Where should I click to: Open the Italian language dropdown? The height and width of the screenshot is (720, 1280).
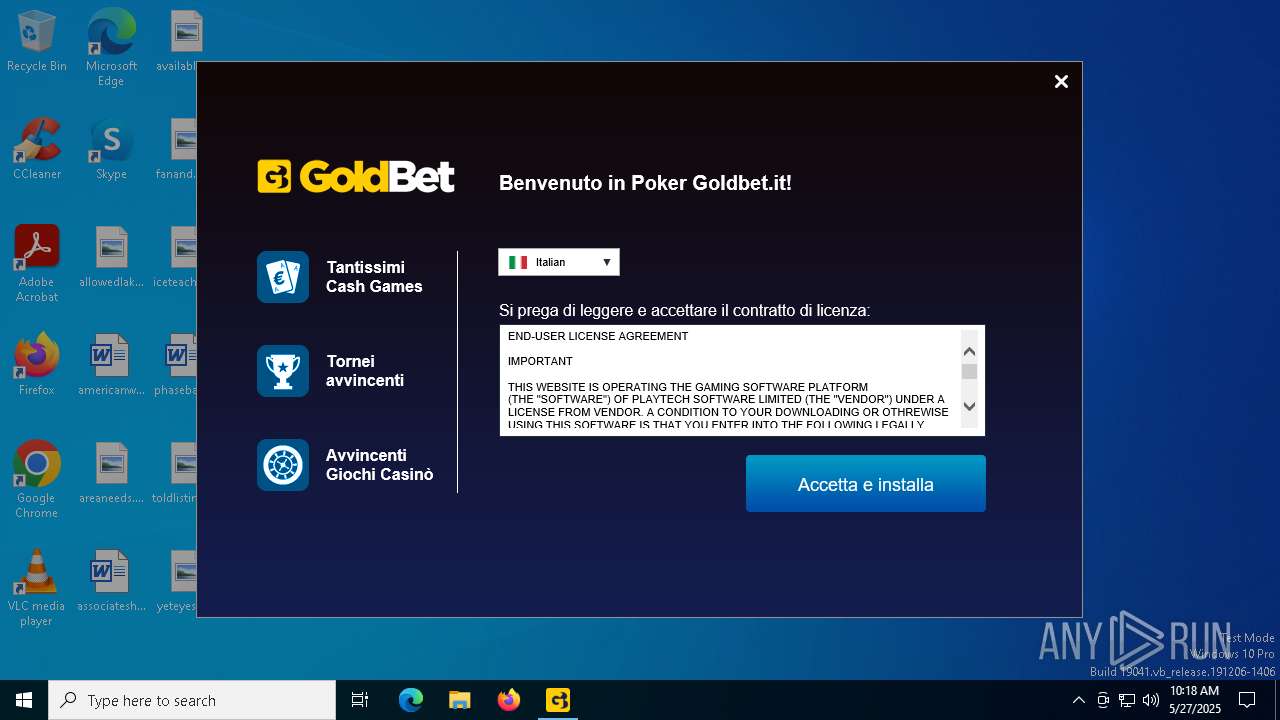point(559,262)
